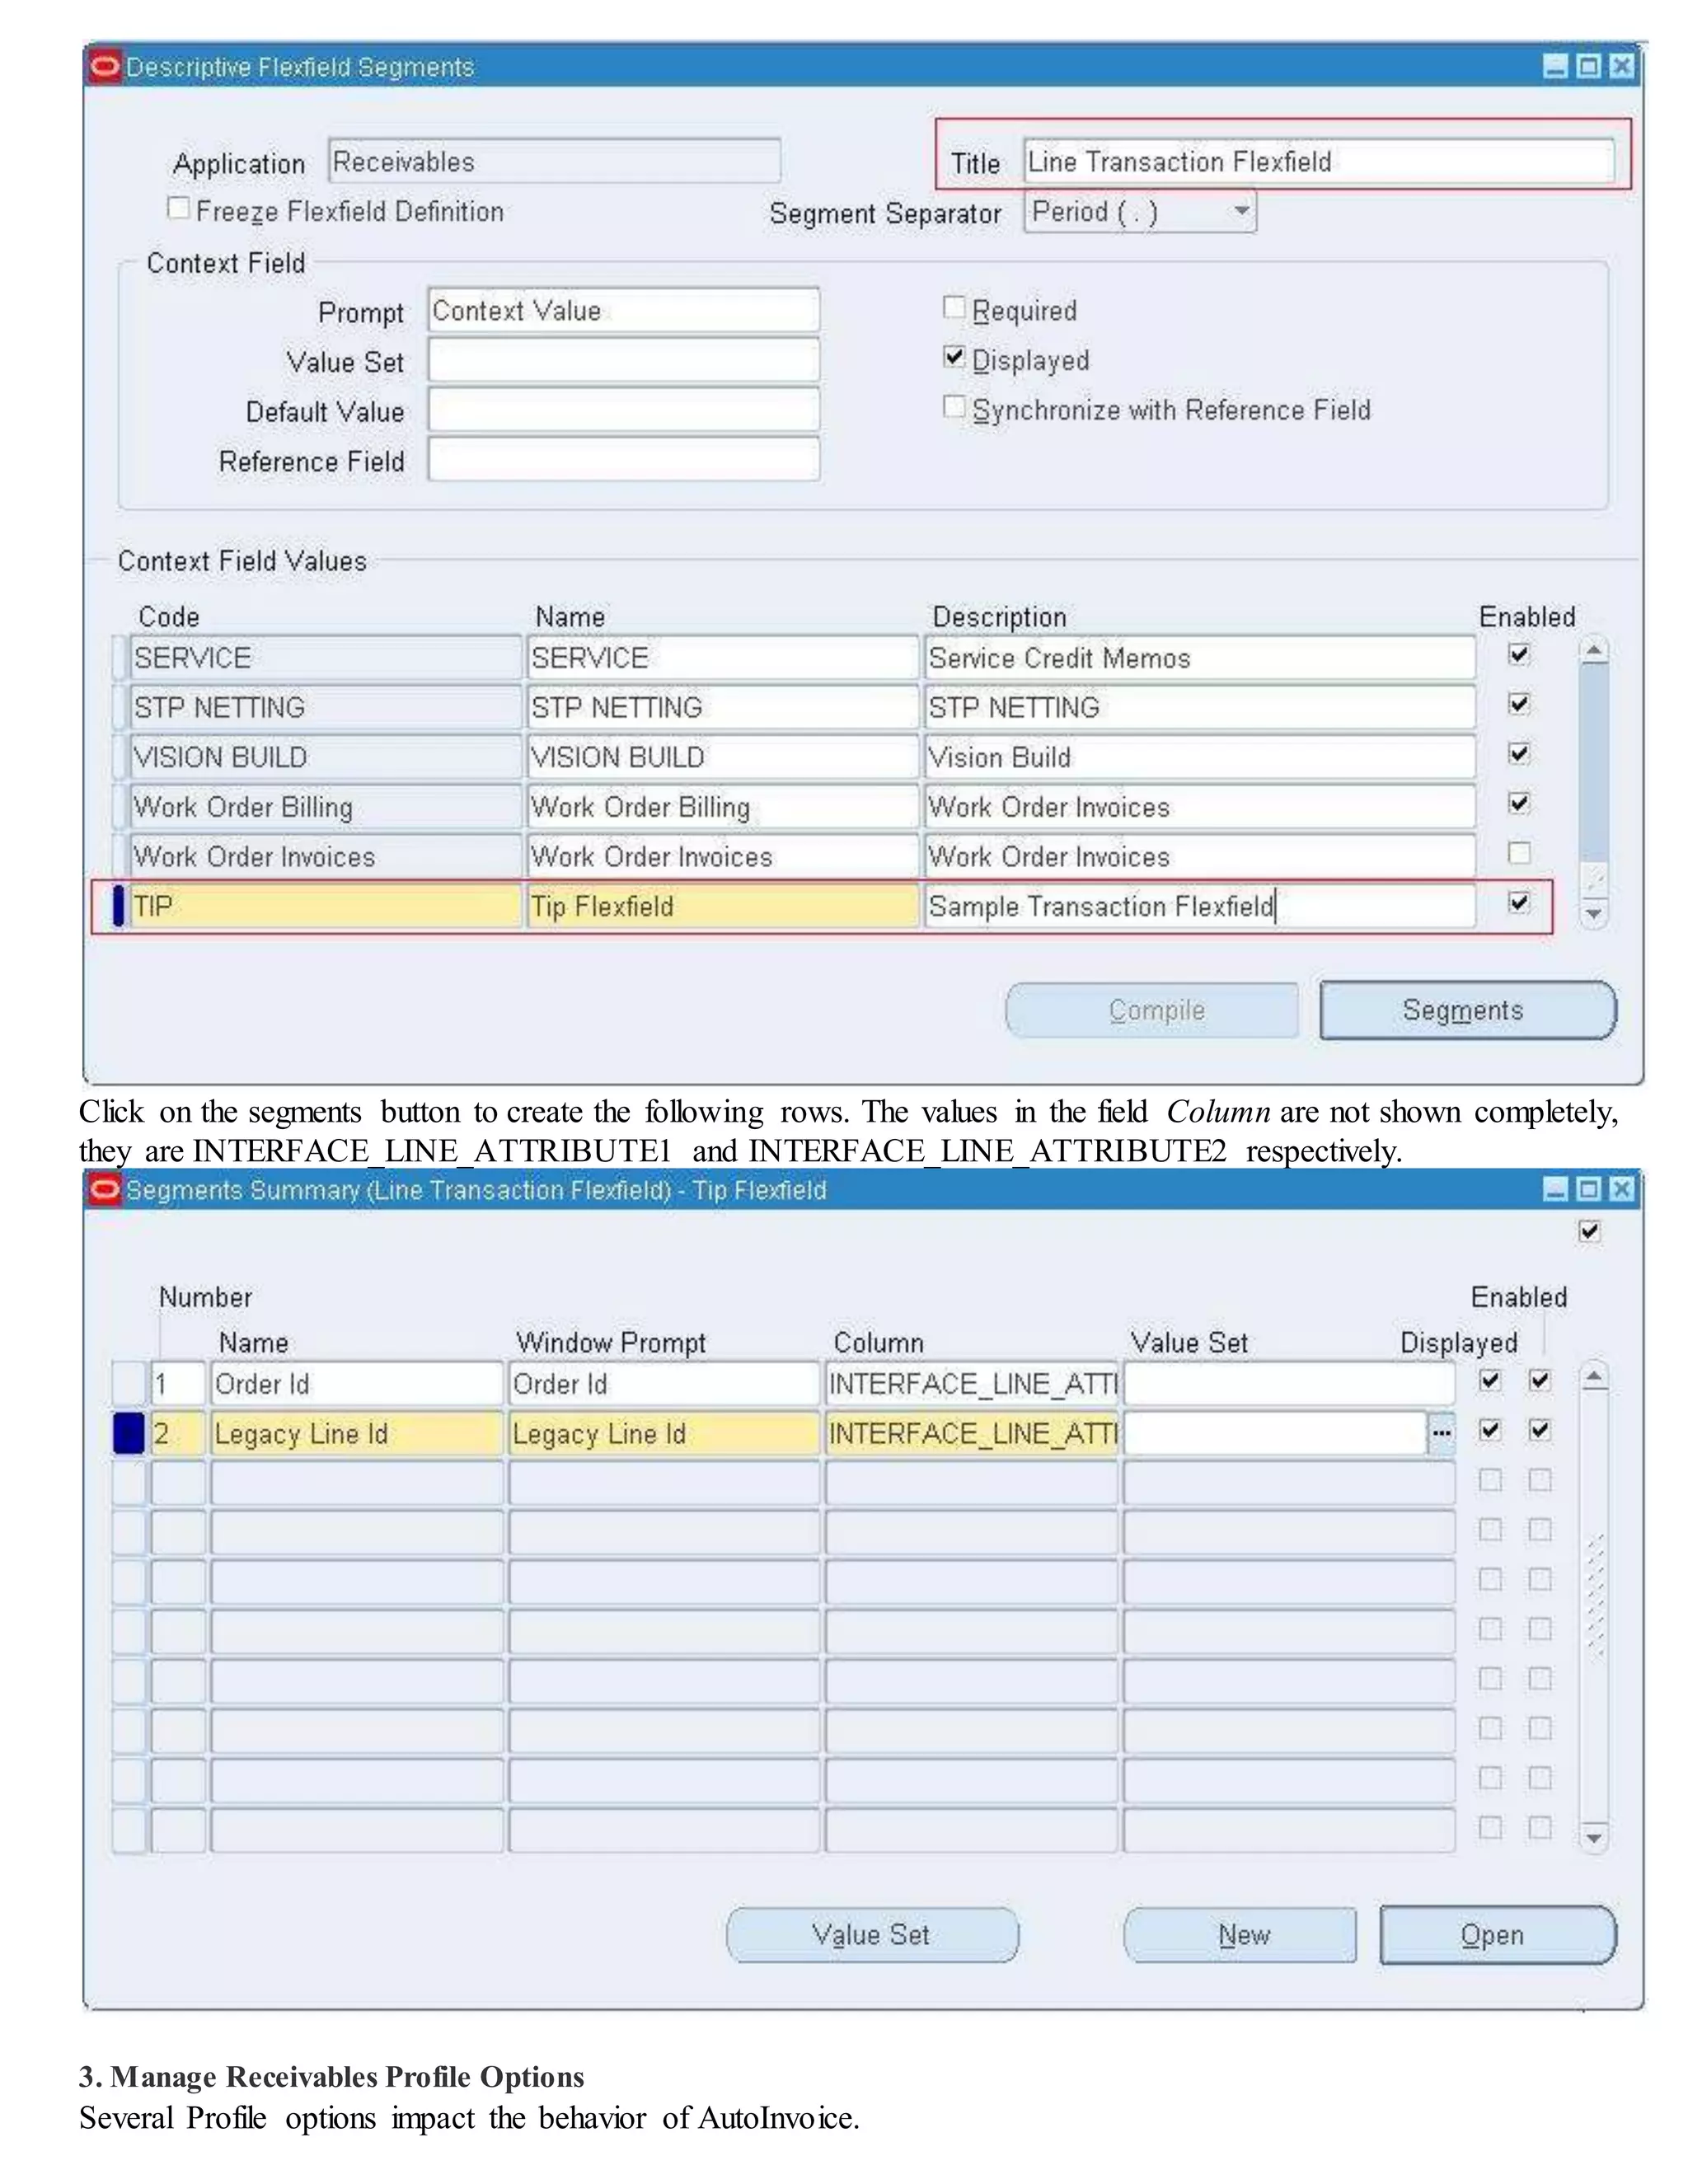This screenshot has height=2184, width=1688.
Task: Check the Required checkbox
Action: 954,307
